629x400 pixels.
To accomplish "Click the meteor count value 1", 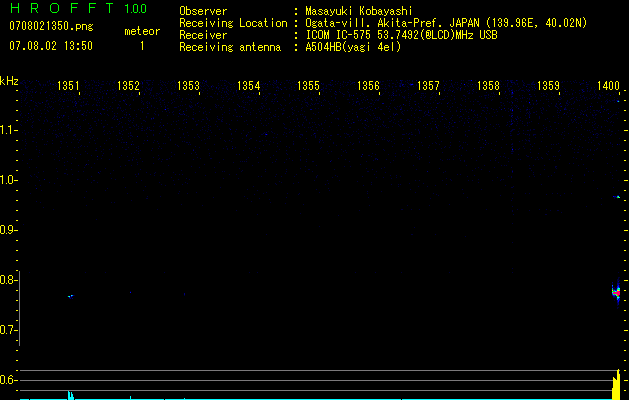I will [142, 46].
